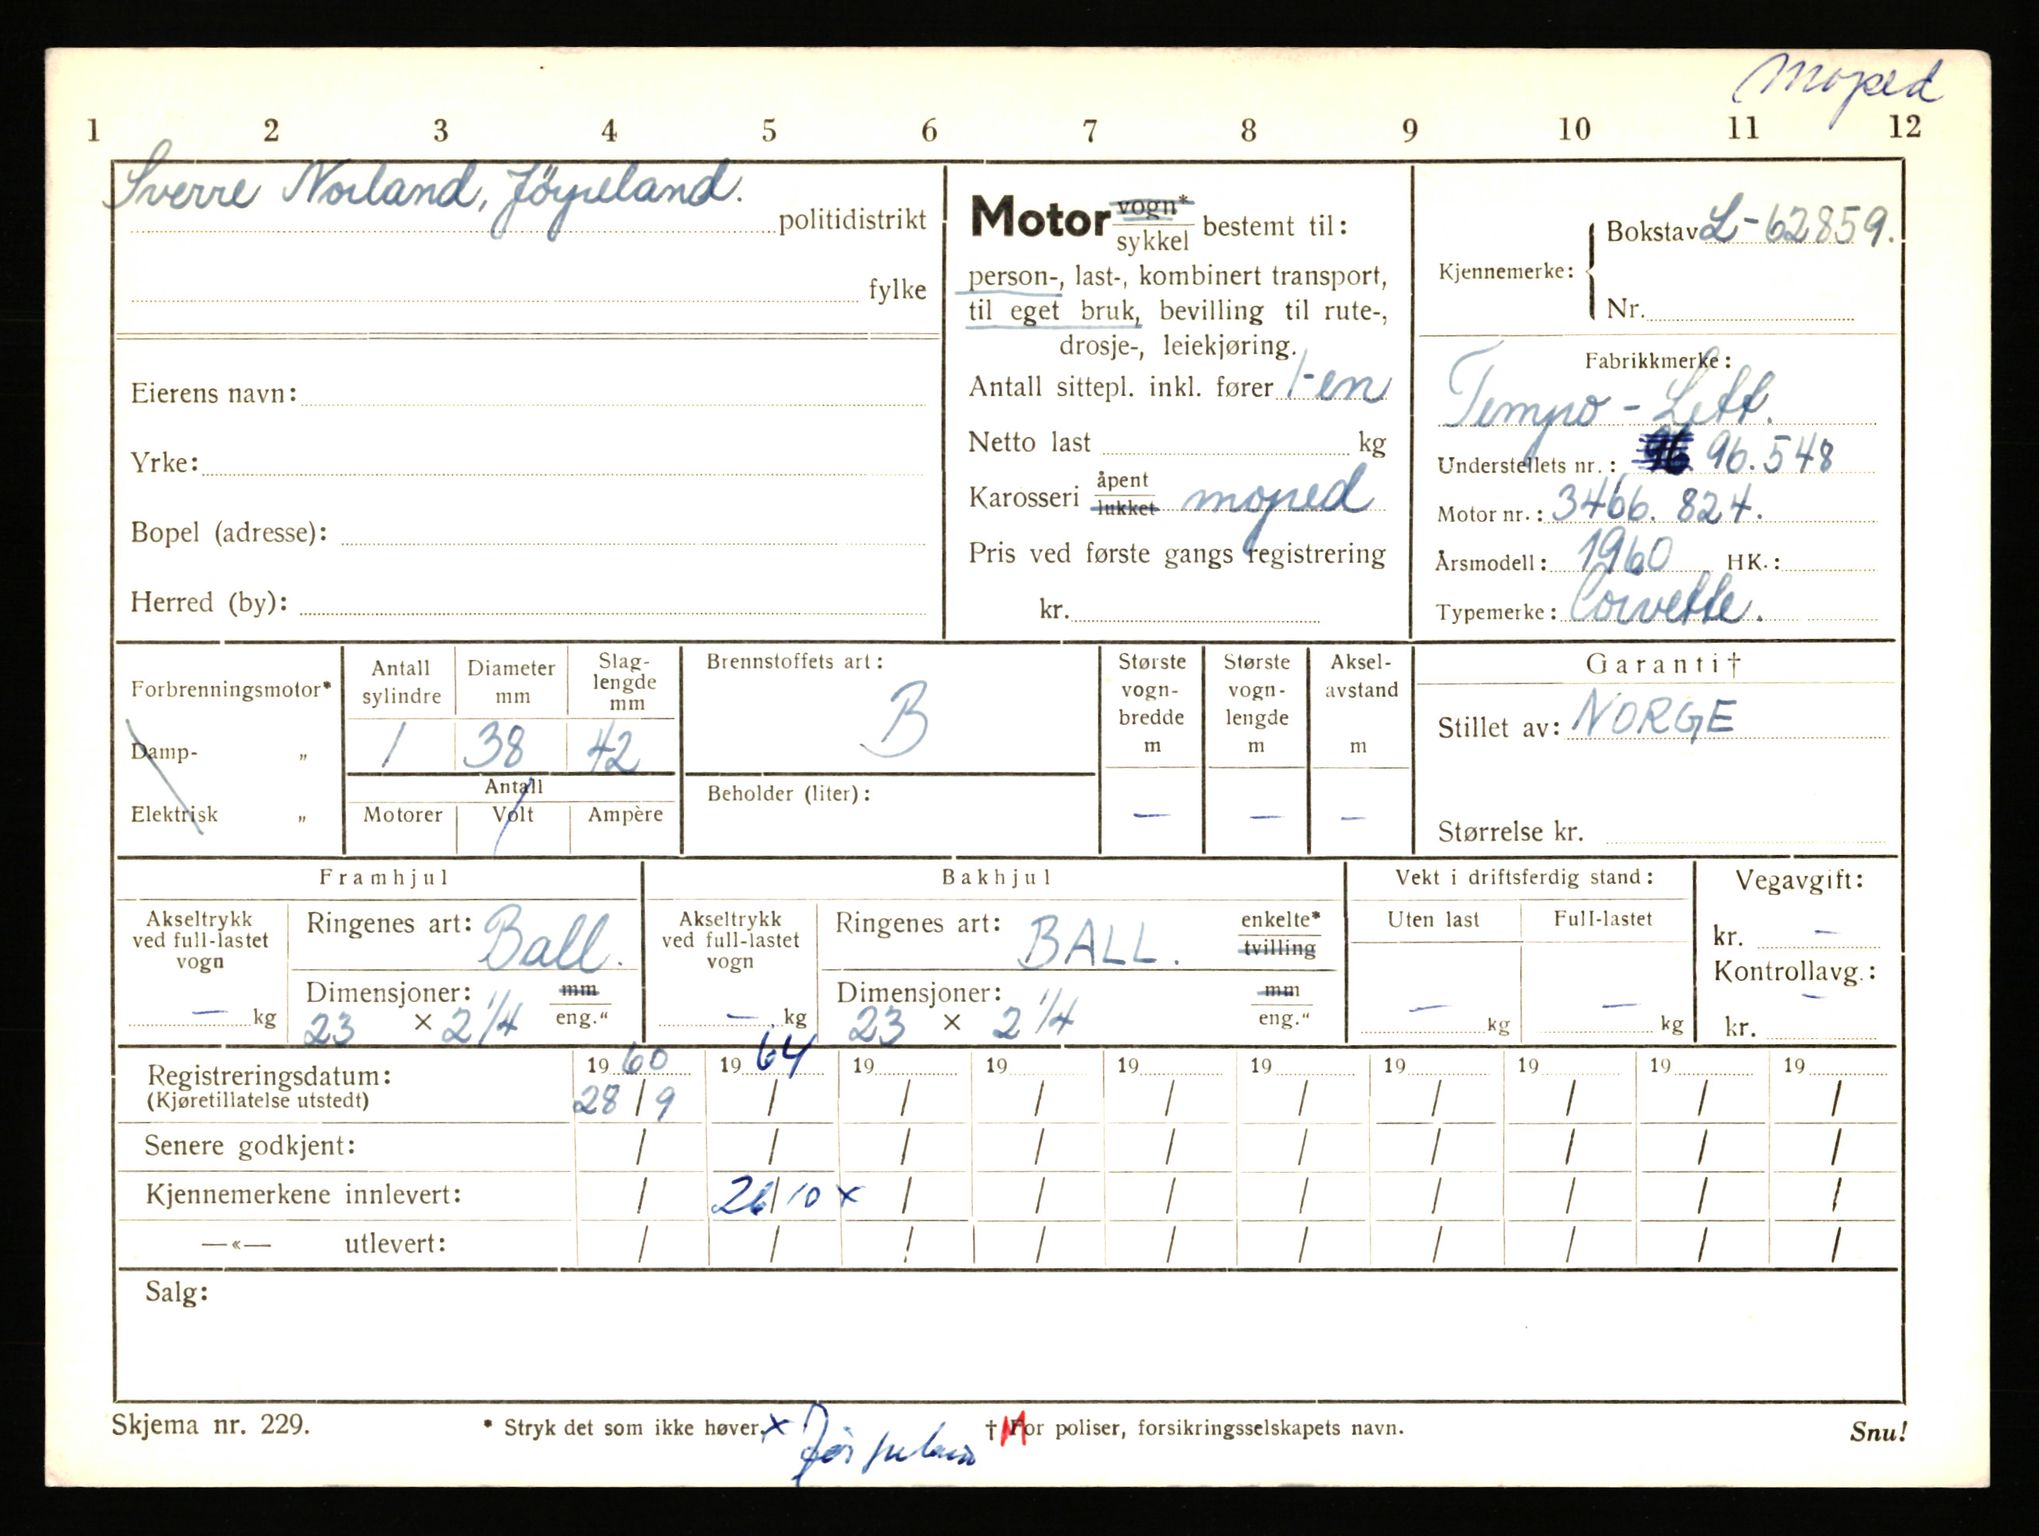Select the 'Senere godkjent:' row label
Image resolution: width=2039 pixels, height=1536 pixels.
click(249, 1146)
